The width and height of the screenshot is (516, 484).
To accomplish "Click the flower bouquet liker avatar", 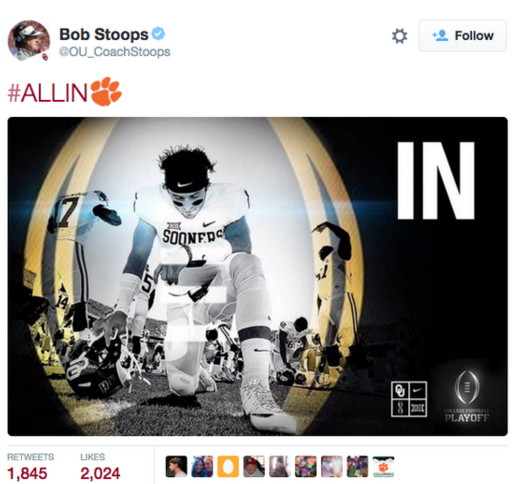I will point(306,466).
